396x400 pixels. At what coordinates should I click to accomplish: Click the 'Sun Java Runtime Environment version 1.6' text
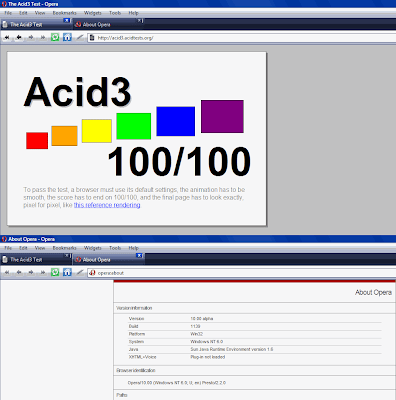[232, 349]
